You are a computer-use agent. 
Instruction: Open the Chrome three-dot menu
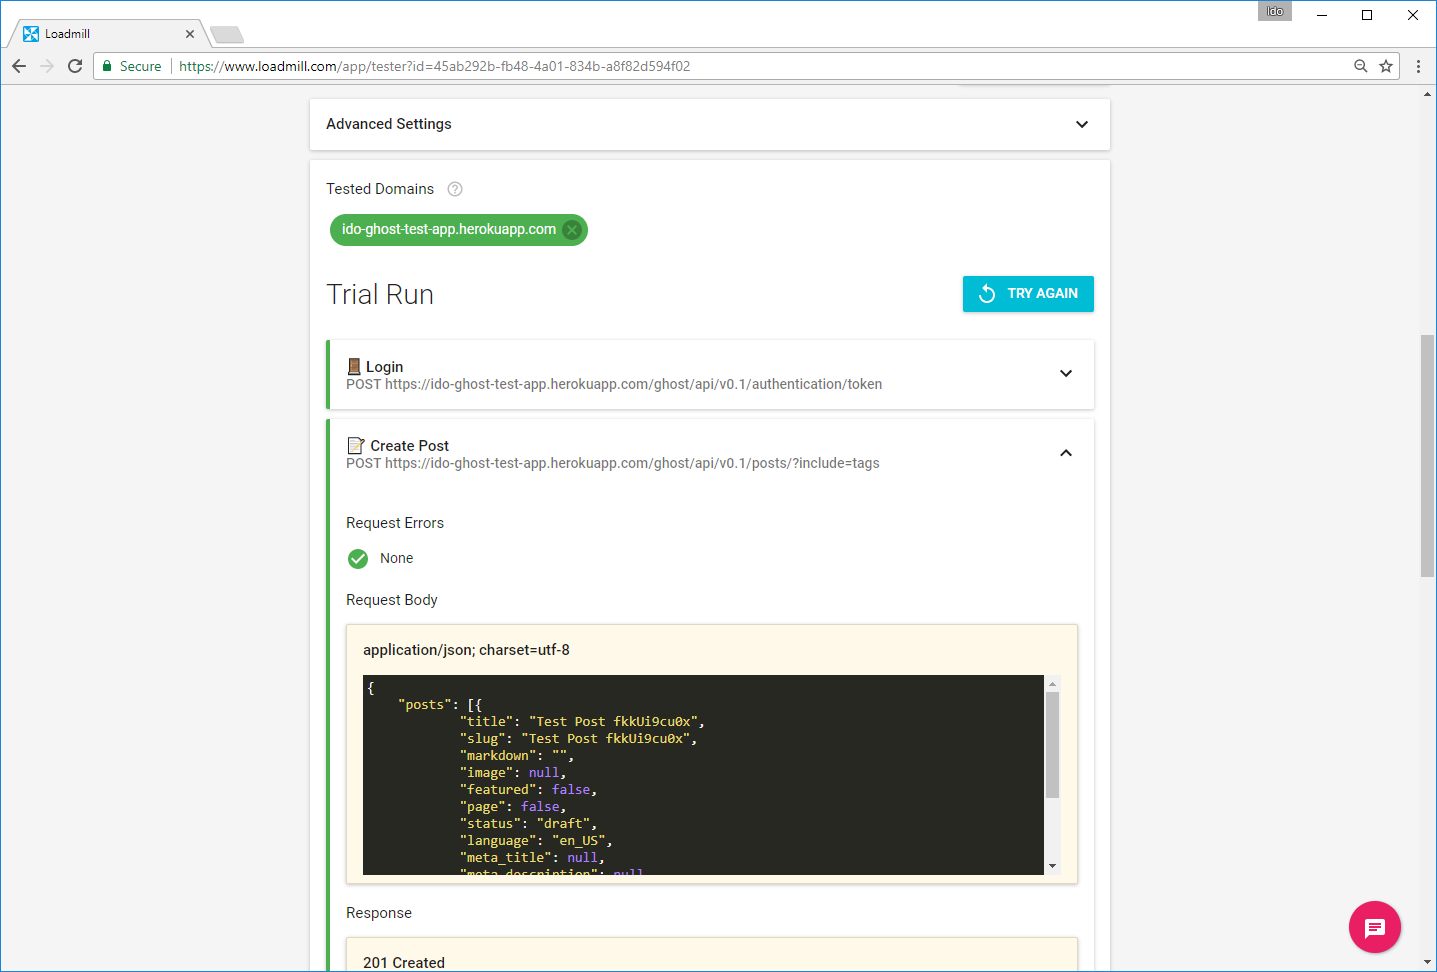click(x=1418, y=66)
